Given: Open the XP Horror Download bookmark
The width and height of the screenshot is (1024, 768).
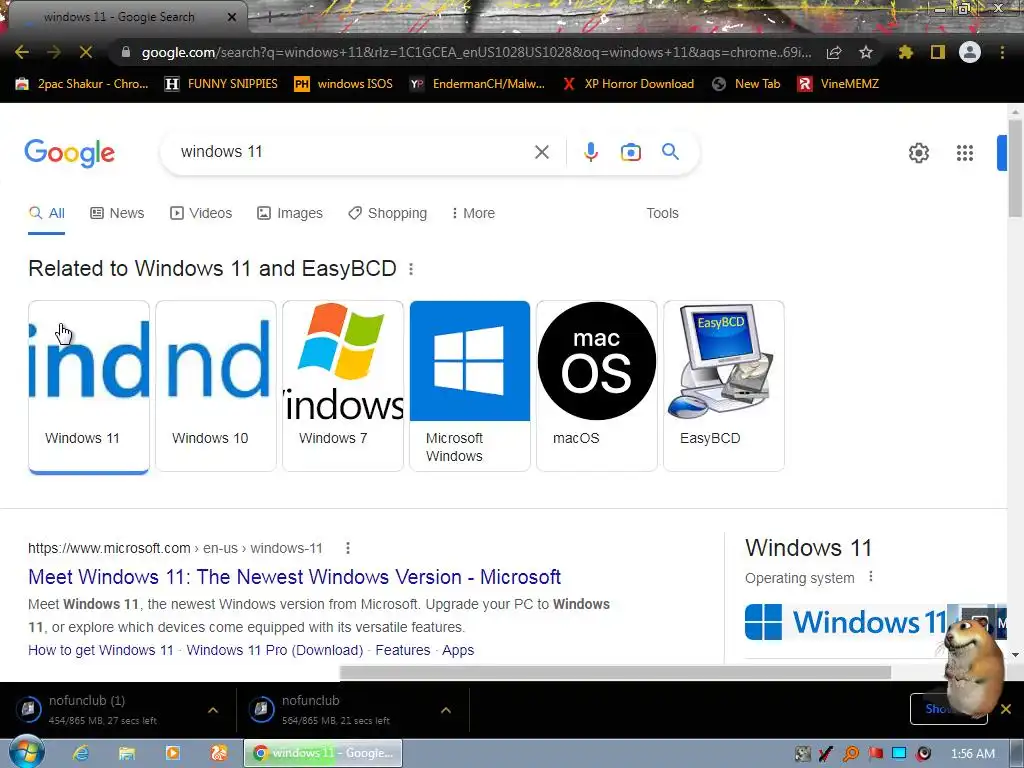Looking at the screenshot, I should (x=628, y=84).
